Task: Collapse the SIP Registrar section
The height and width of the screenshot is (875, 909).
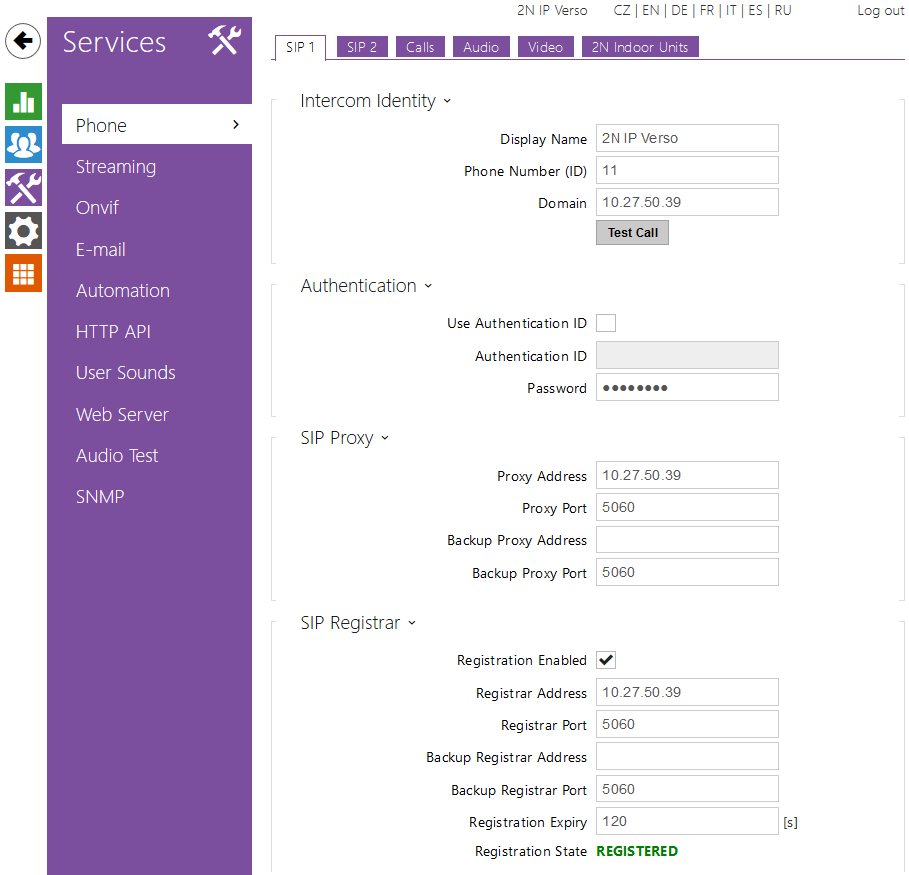Action: pos(411,623)
